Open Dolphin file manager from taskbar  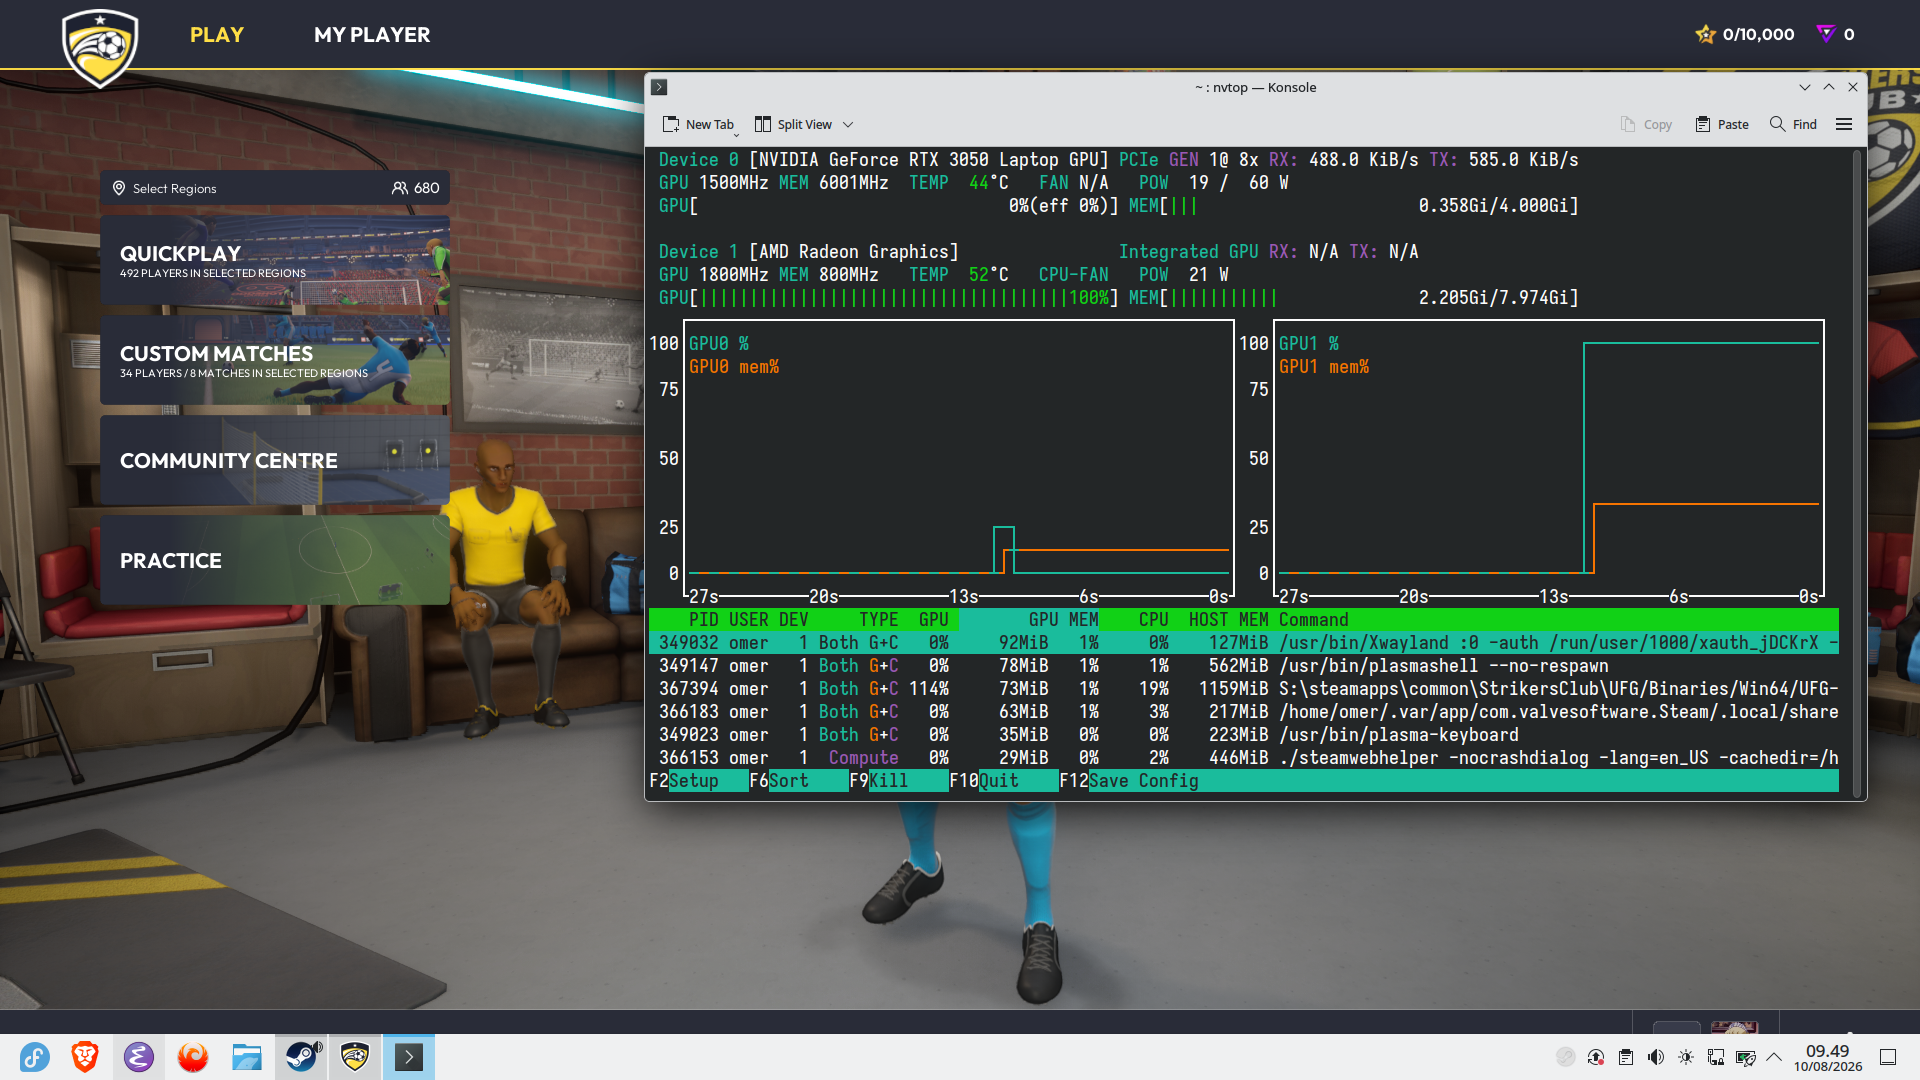247,1057
